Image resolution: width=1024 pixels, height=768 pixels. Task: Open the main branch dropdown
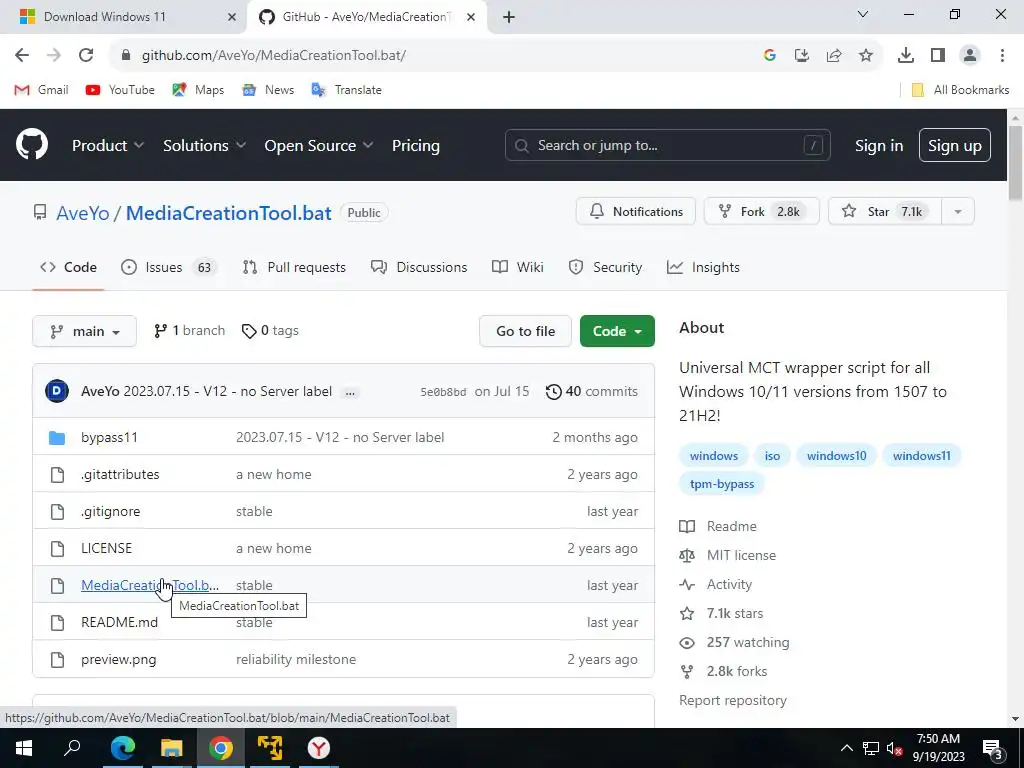pos(84,331)
